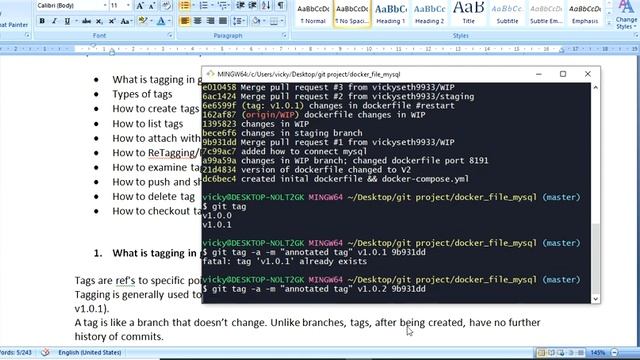Click English (United States) language indicator
This screenshot has width=640, height=360.
89,352
